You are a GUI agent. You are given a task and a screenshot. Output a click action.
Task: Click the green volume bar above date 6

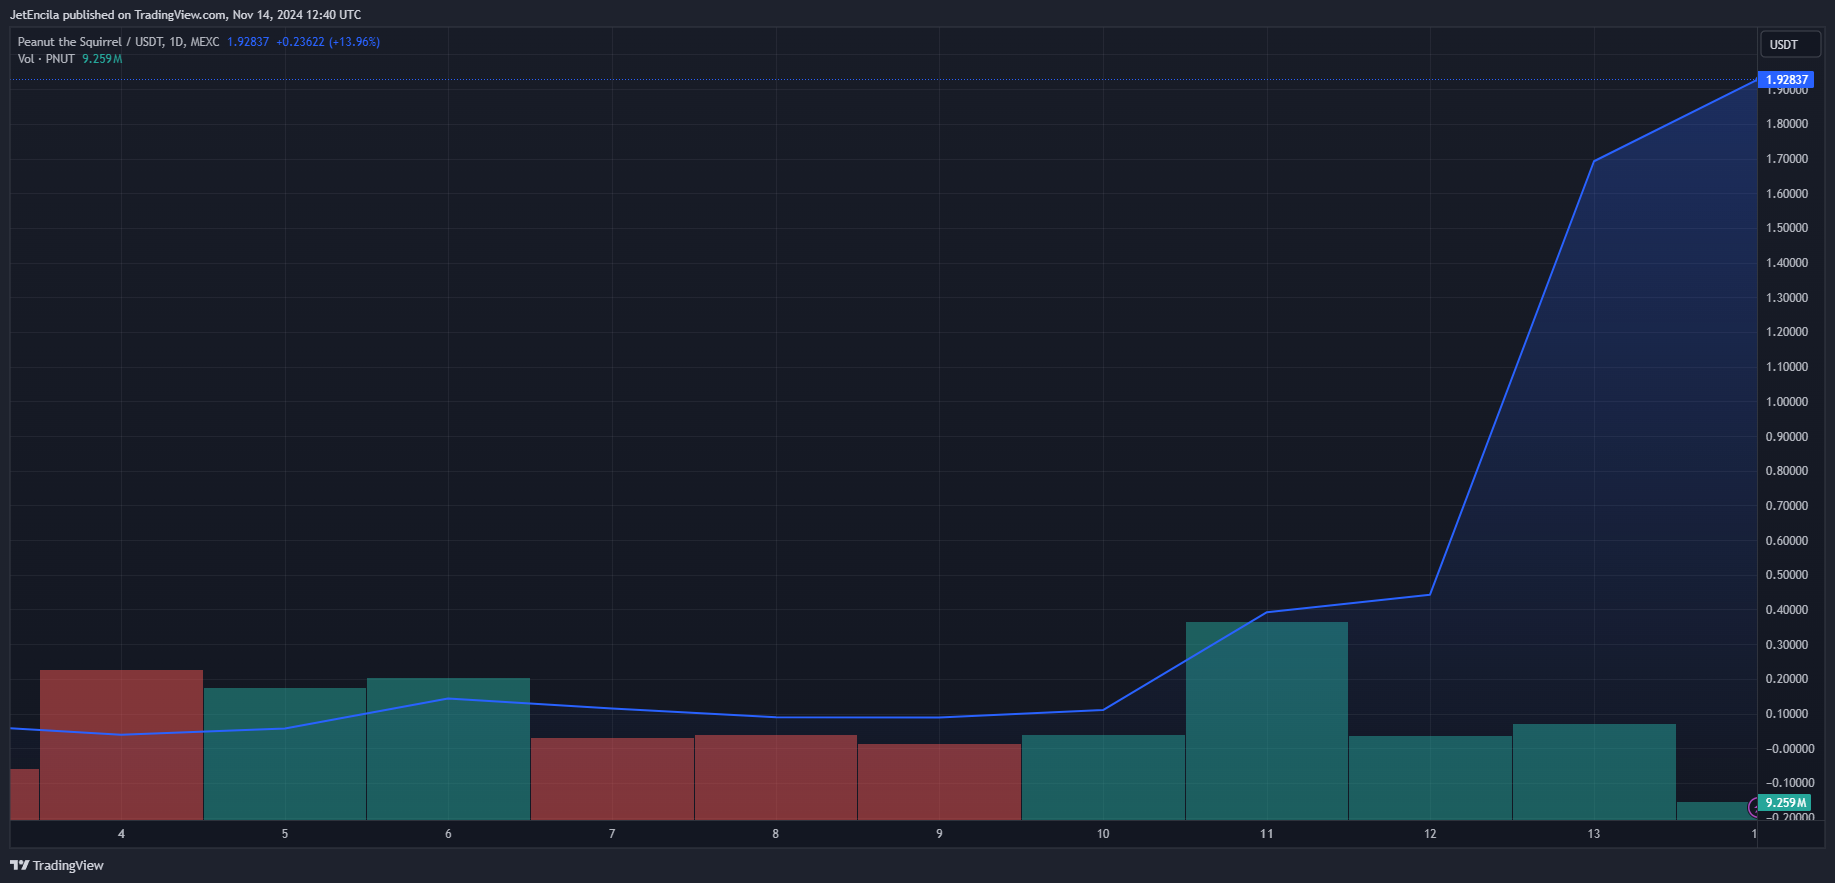point(448,749)
